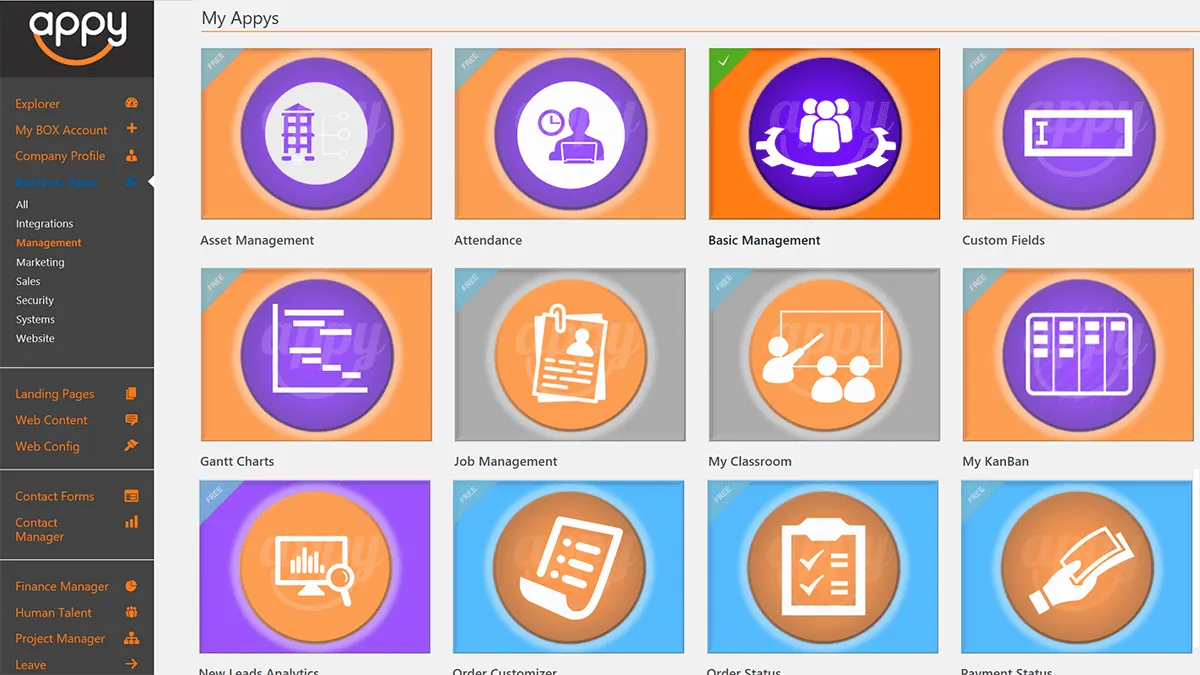1200x675 pixels.
Task: Click the Contact Manager bar chart icon
Action: point(131,522)
